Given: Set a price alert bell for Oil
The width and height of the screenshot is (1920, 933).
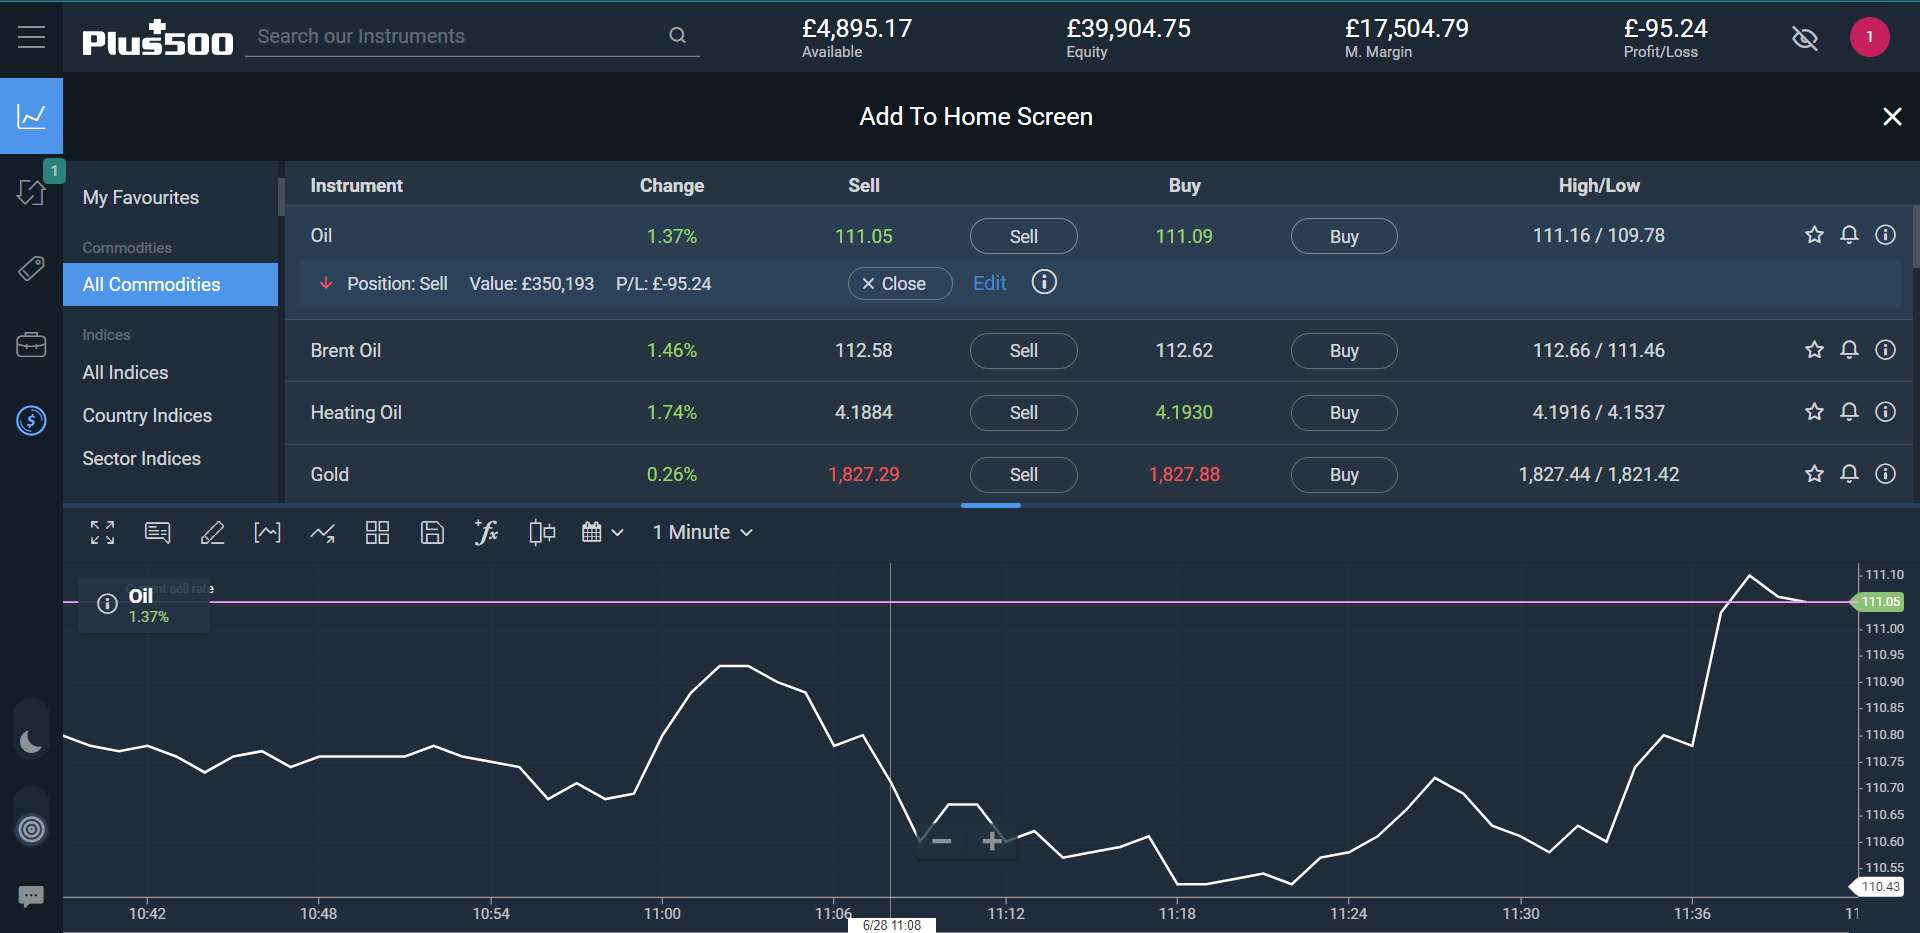Looking at the screenshot, I should (1849, 235).
